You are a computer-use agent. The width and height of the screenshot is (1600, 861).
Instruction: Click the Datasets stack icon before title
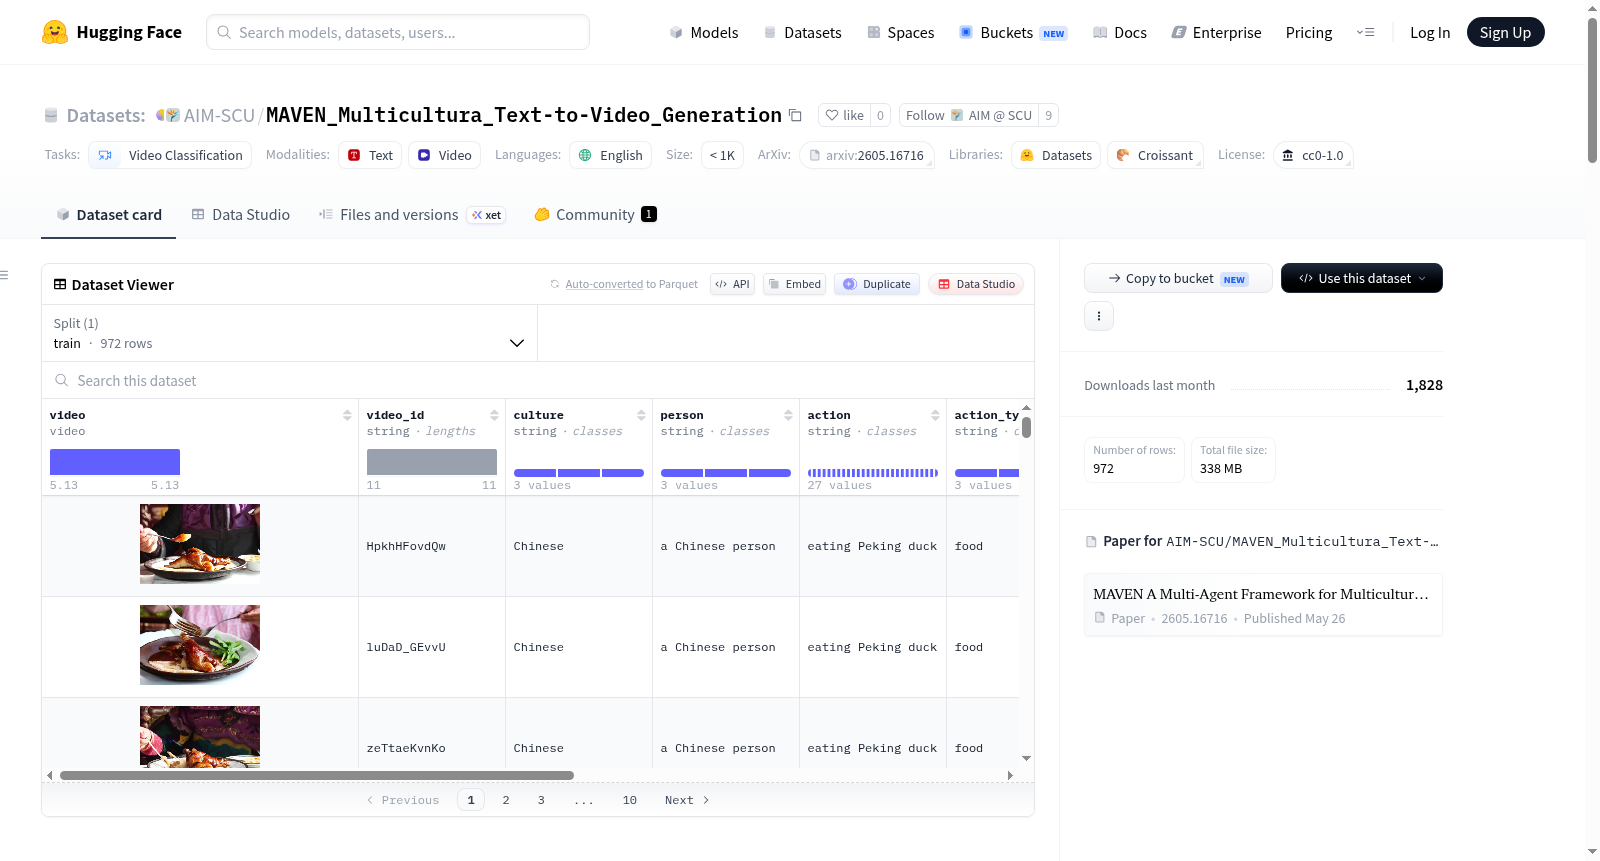[x=51, y=115]
